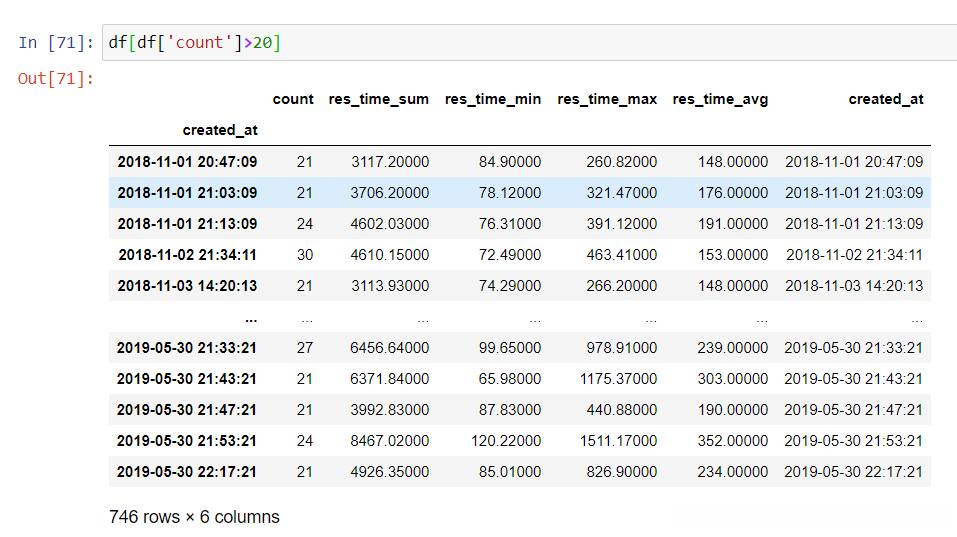Click the value 6371.84000 in res_time_sum
The height and width of the screenshot is (537, 957).
[x=389, y=379]
